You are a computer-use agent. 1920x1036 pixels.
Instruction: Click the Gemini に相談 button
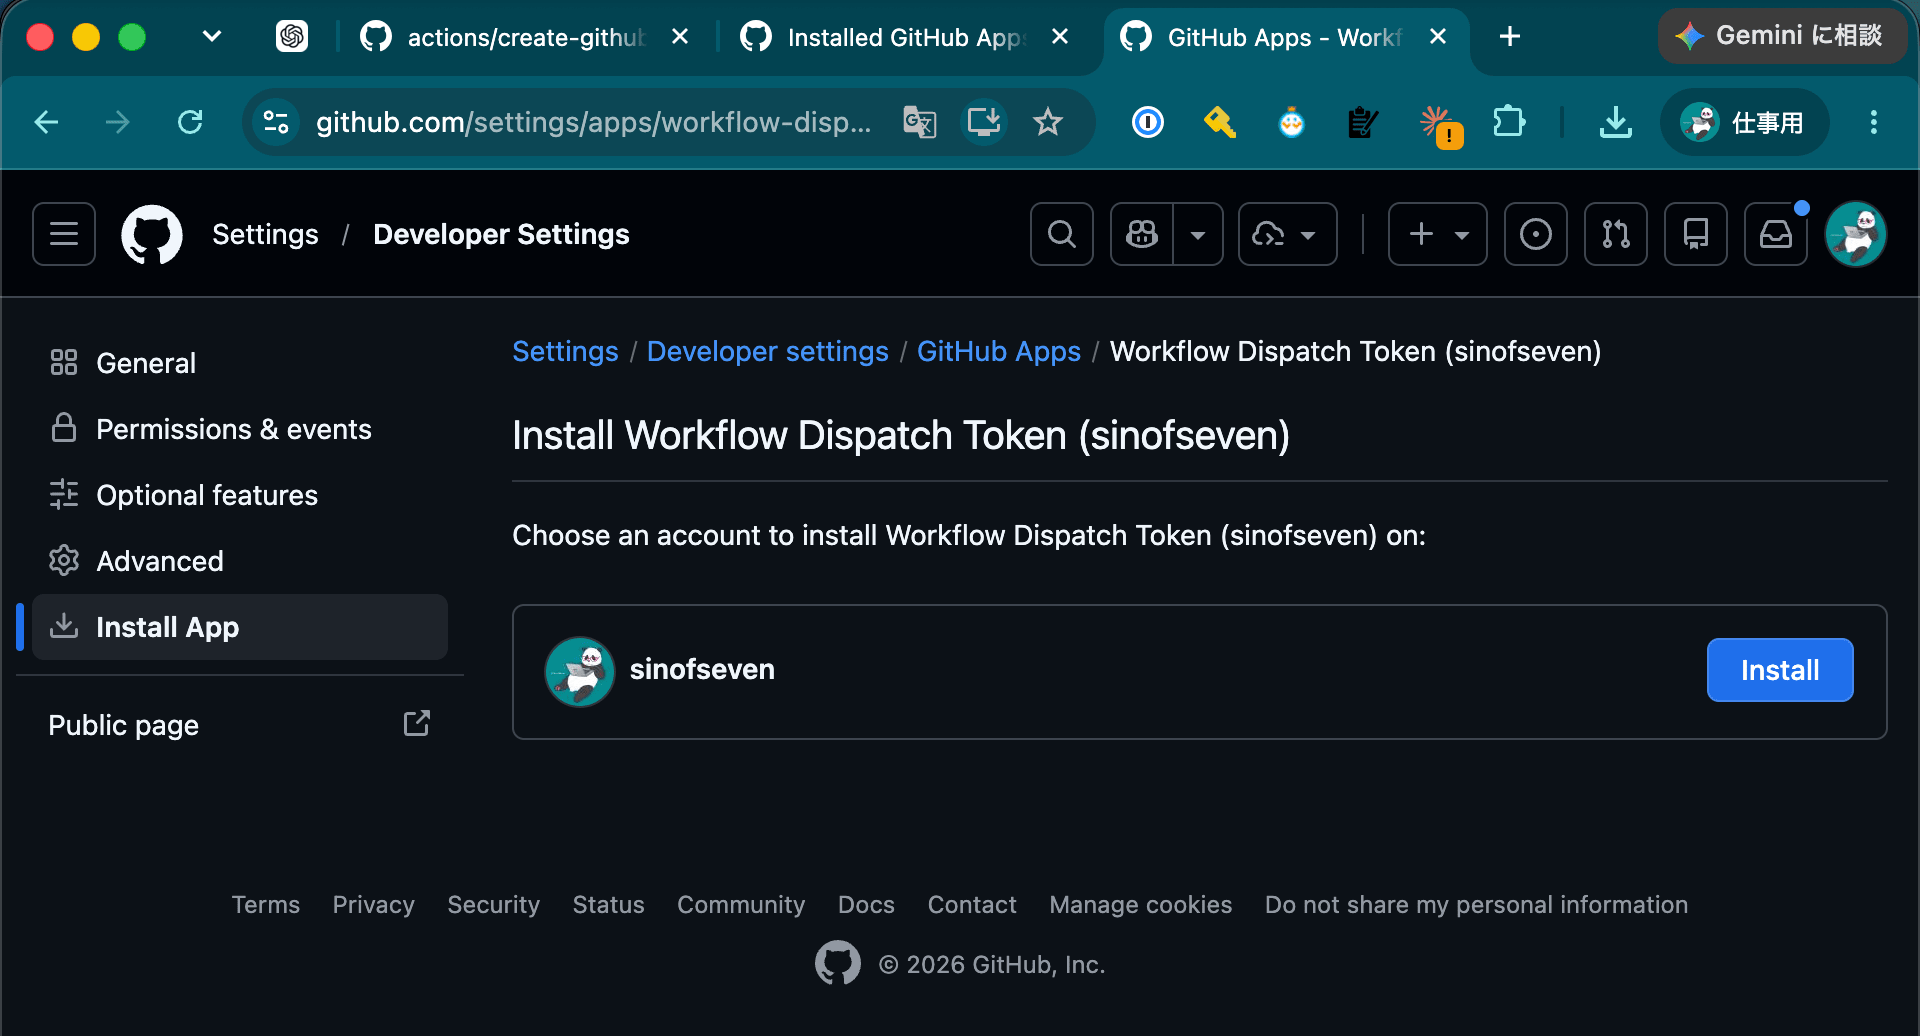1782,36
